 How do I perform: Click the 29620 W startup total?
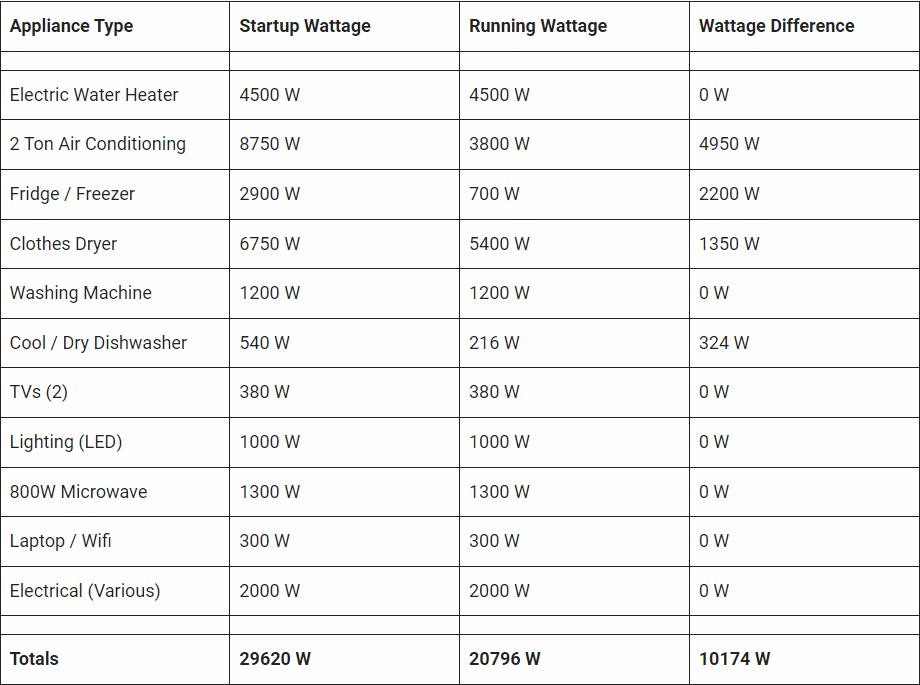275,659
